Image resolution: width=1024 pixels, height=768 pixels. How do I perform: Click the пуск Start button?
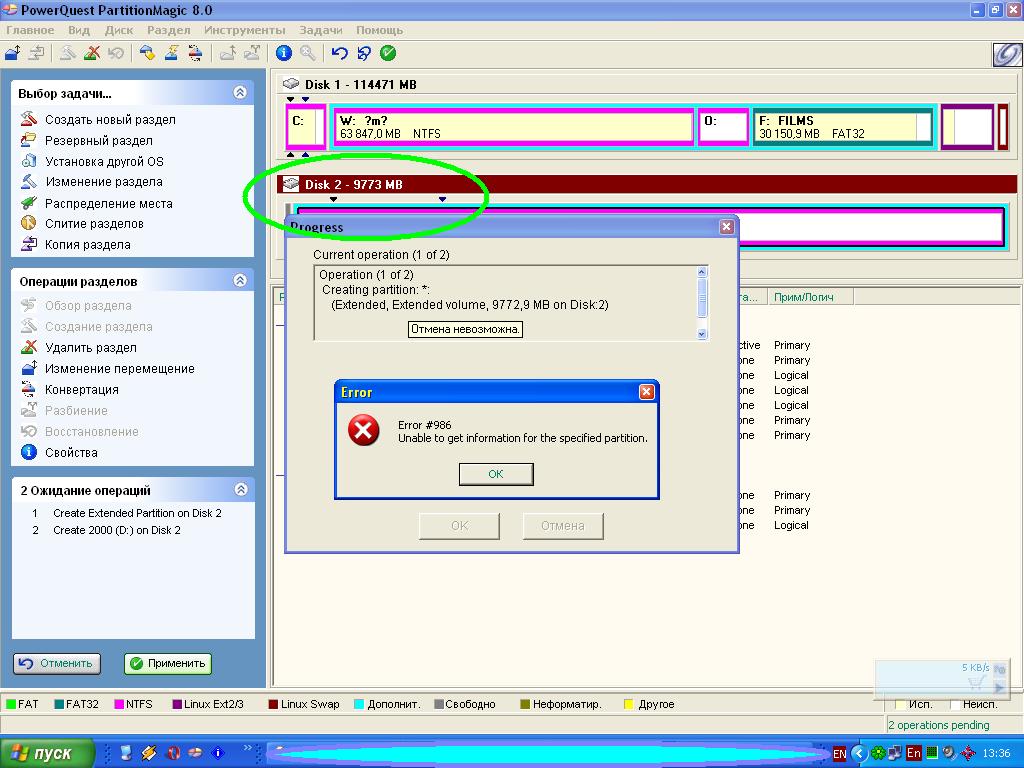(x=46, y=753)
